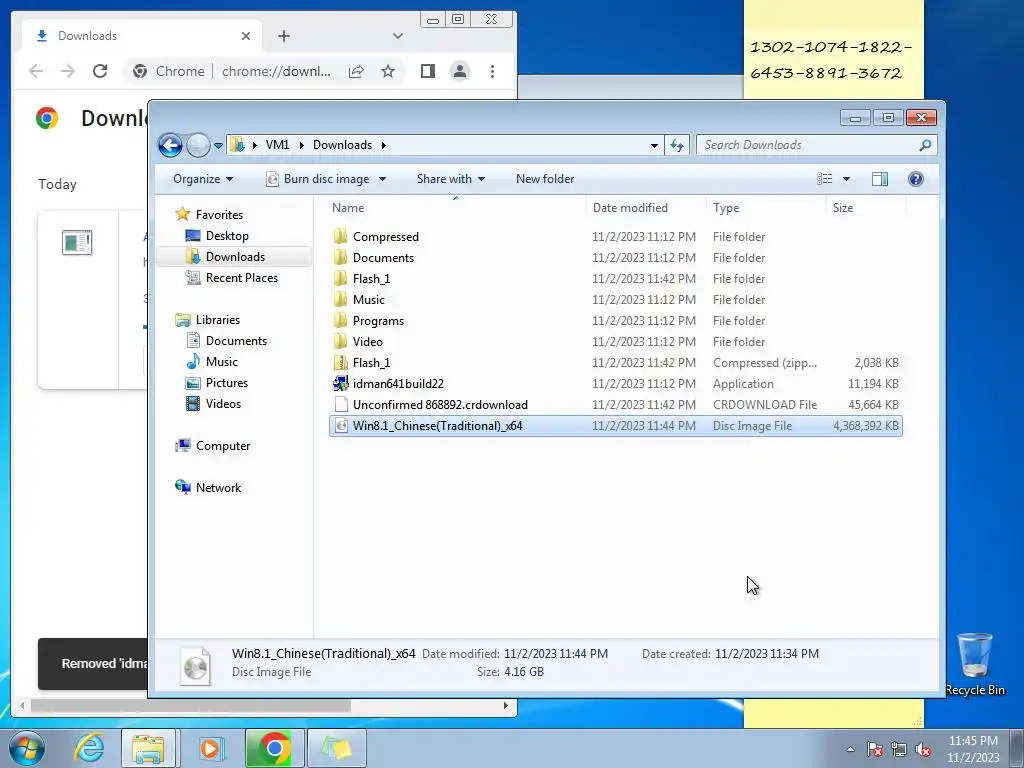Open Libraries in navigation pane
This screenshot has height=768, width=1024.
click(208, 319)
